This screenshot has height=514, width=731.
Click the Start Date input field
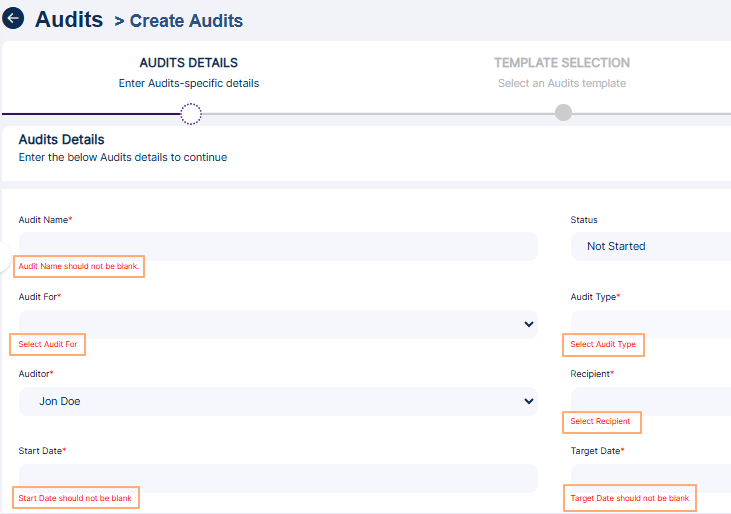click(x=278, y=478)
